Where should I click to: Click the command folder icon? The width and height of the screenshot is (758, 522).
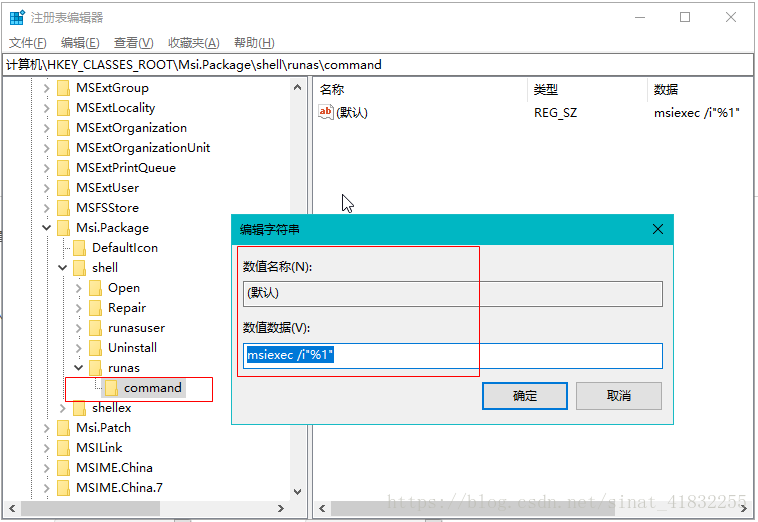(111, 388)
